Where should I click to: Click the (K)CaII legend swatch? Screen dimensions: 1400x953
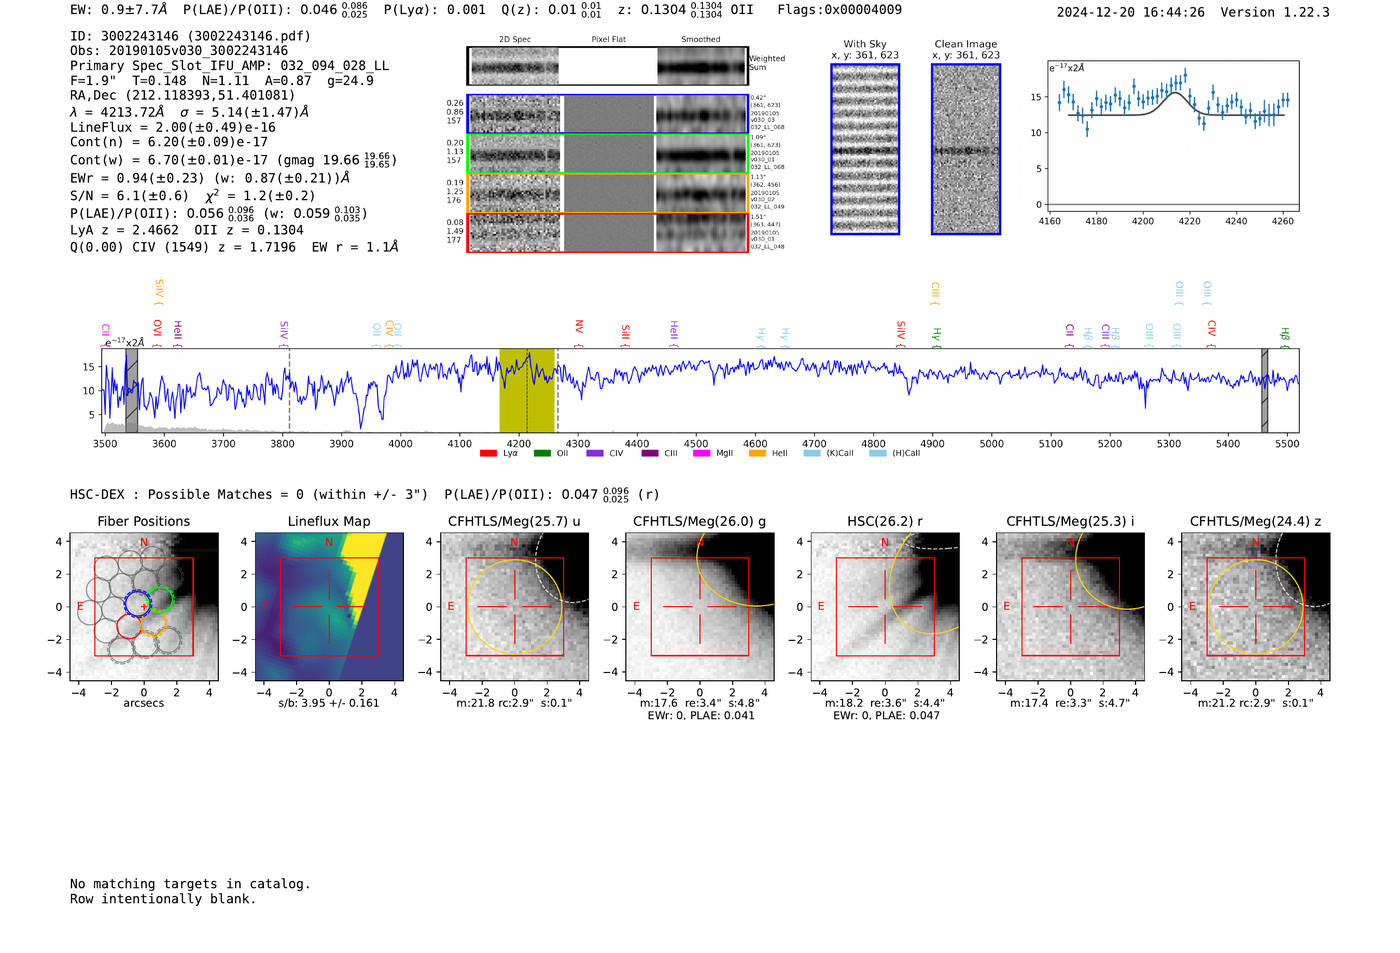tap(811, 453)
